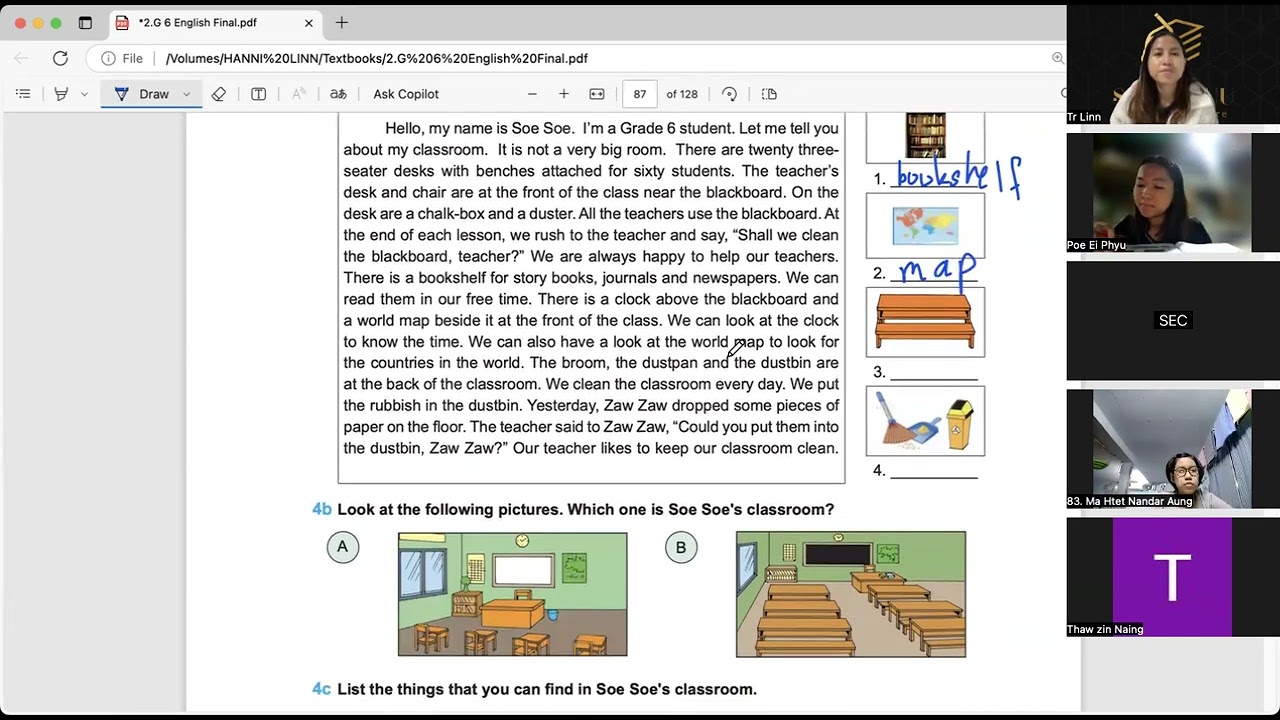1280x720 pixels.
Task: Open the PDF table of contents panel
Action: (x=23, y=94)
